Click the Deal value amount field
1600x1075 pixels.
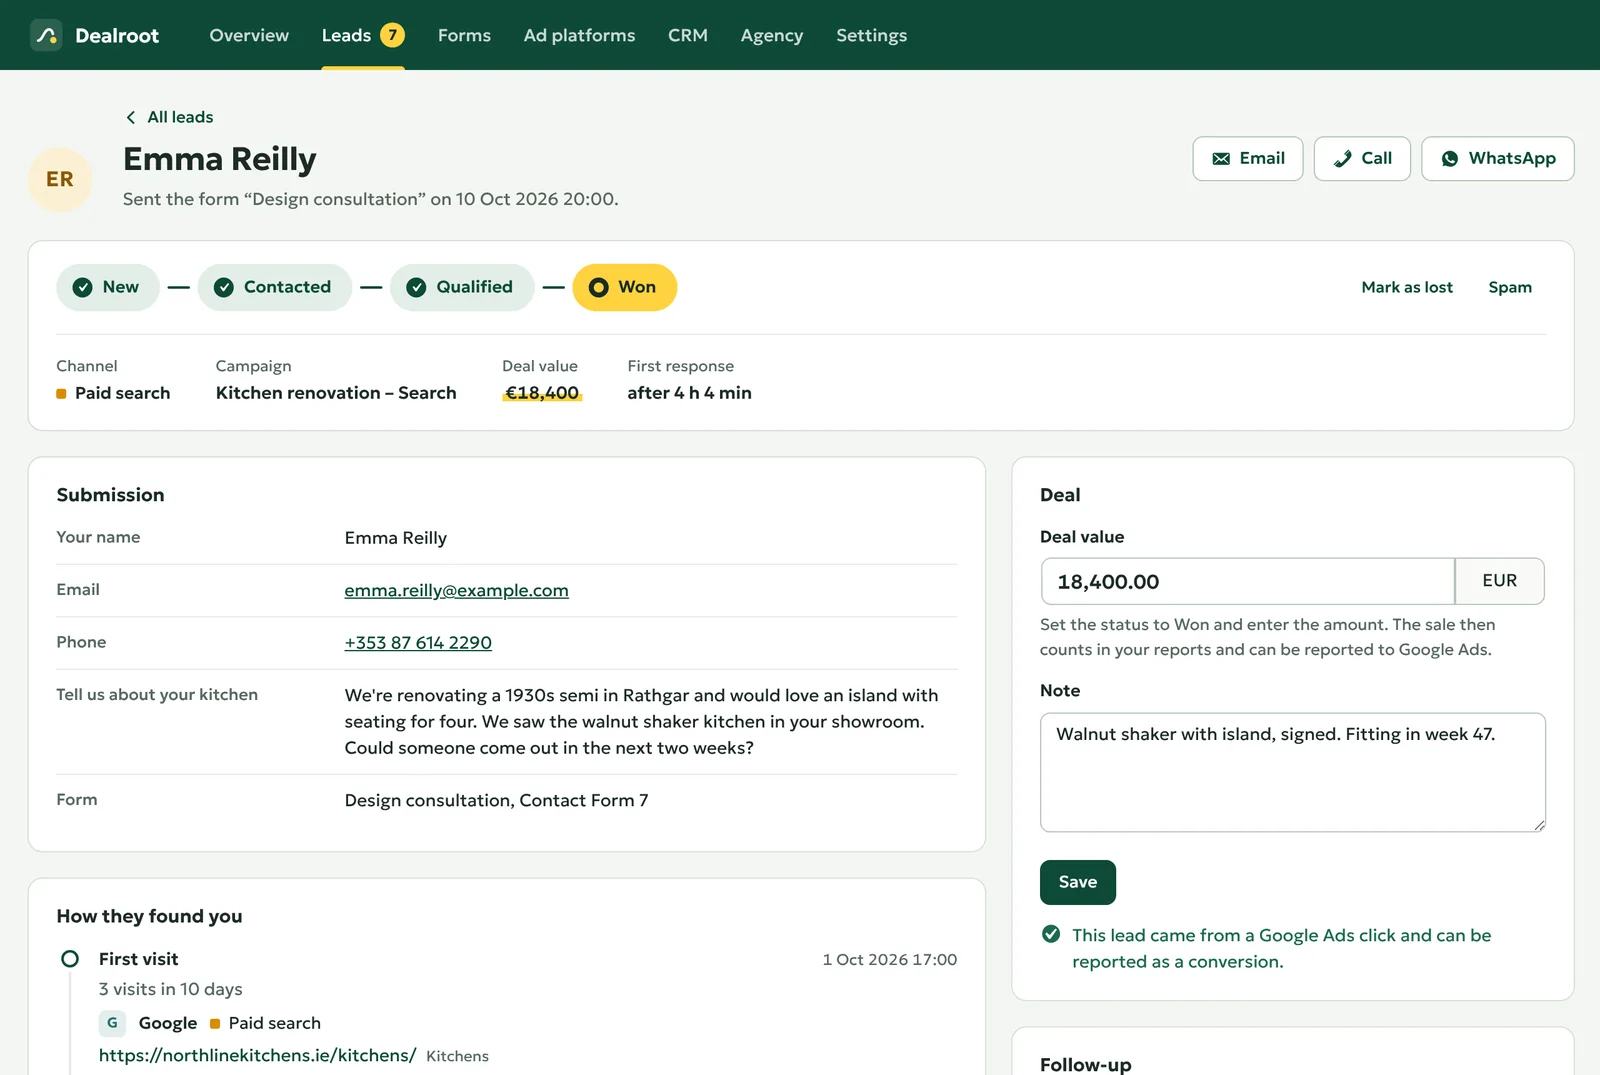click(x=1248, y=581)
